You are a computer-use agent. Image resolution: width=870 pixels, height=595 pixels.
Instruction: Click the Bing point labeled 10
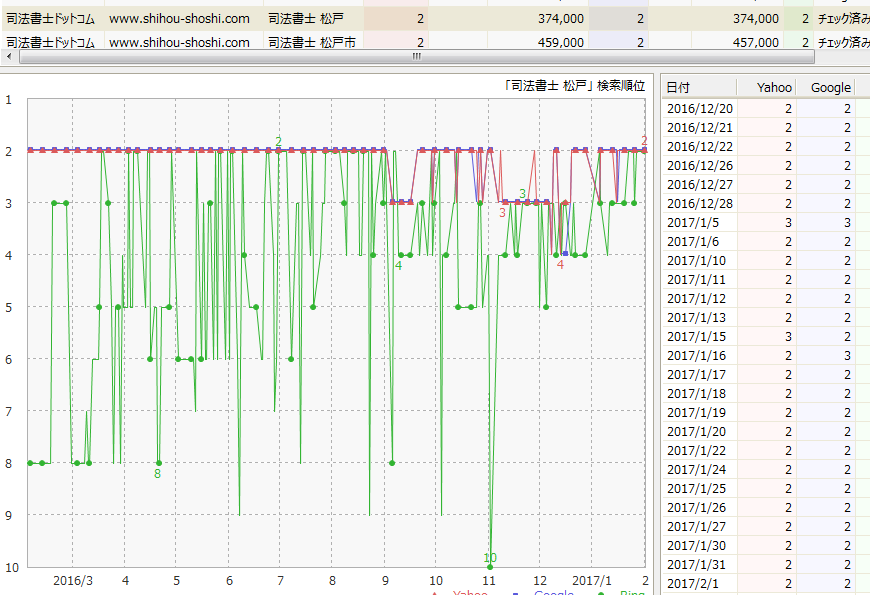point(490,567)
